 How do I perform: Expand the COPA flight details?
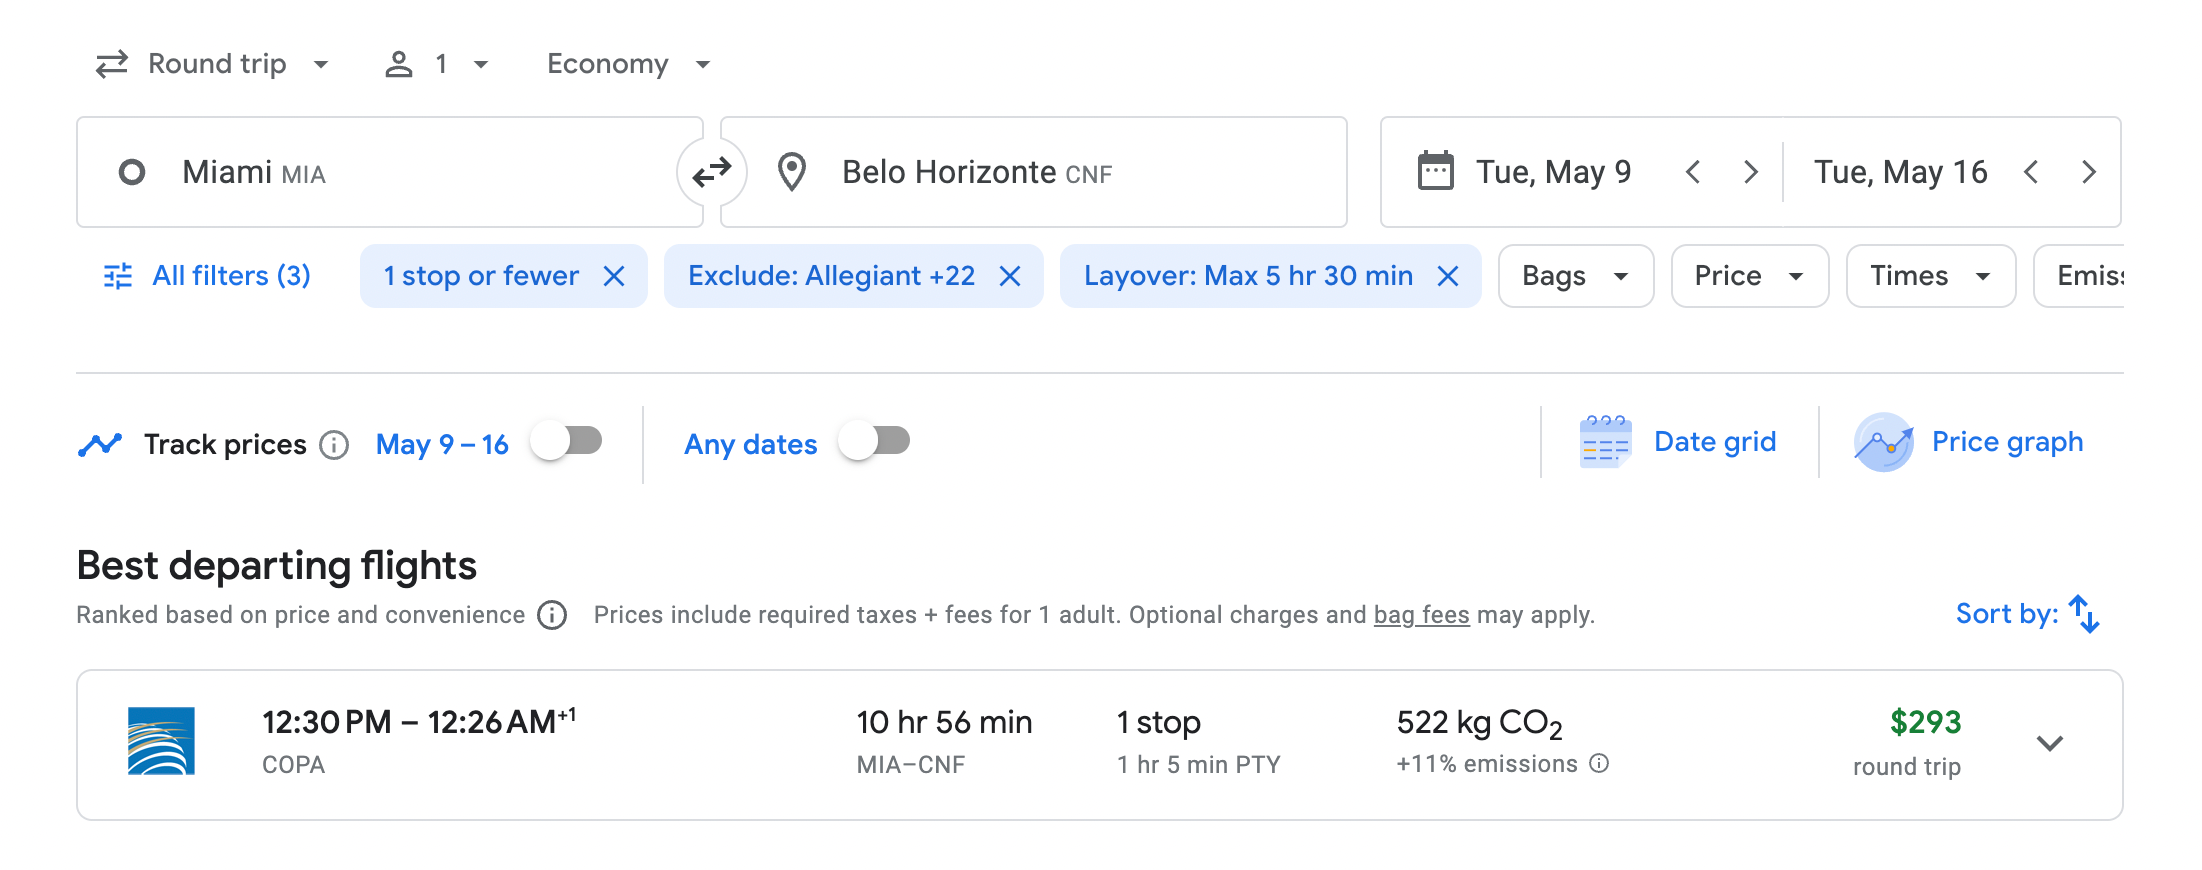(x=2049, y=743)
